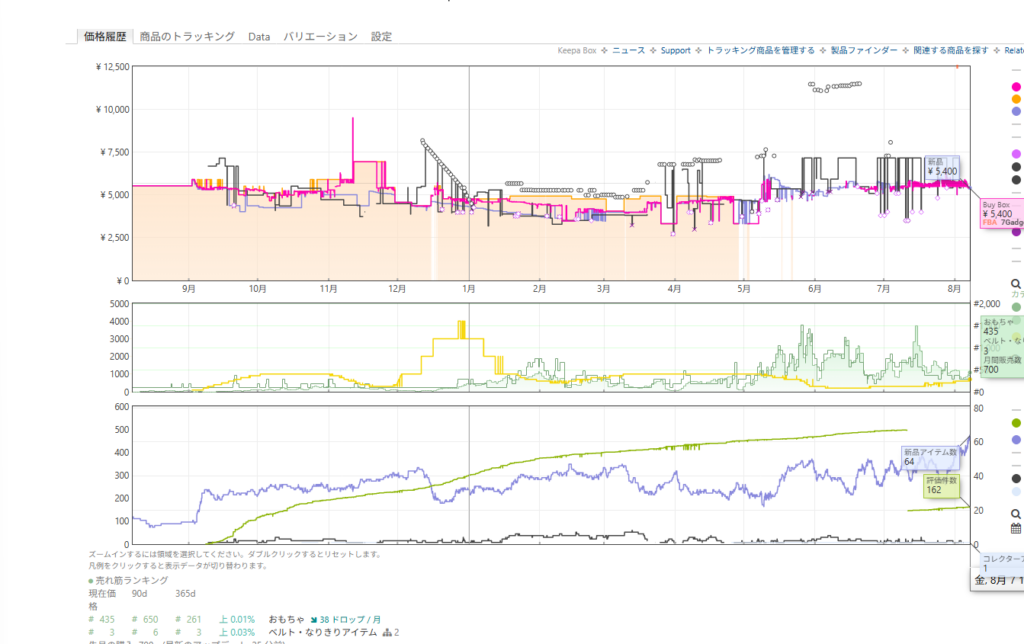The height and width of the screenshot is (644, 1024).
Task: Click the 6月 label on time axis
Action: [814, 289]
